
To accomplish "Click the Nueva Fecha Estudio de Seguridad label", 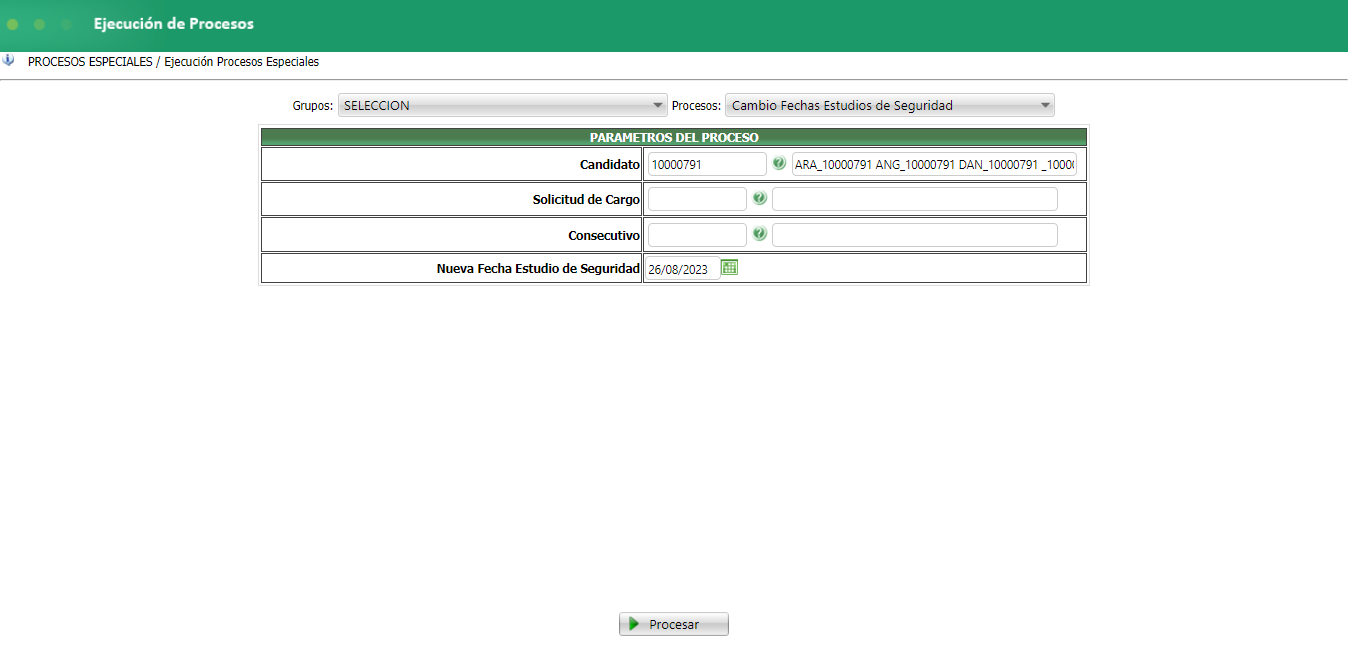I will (538, 268).
